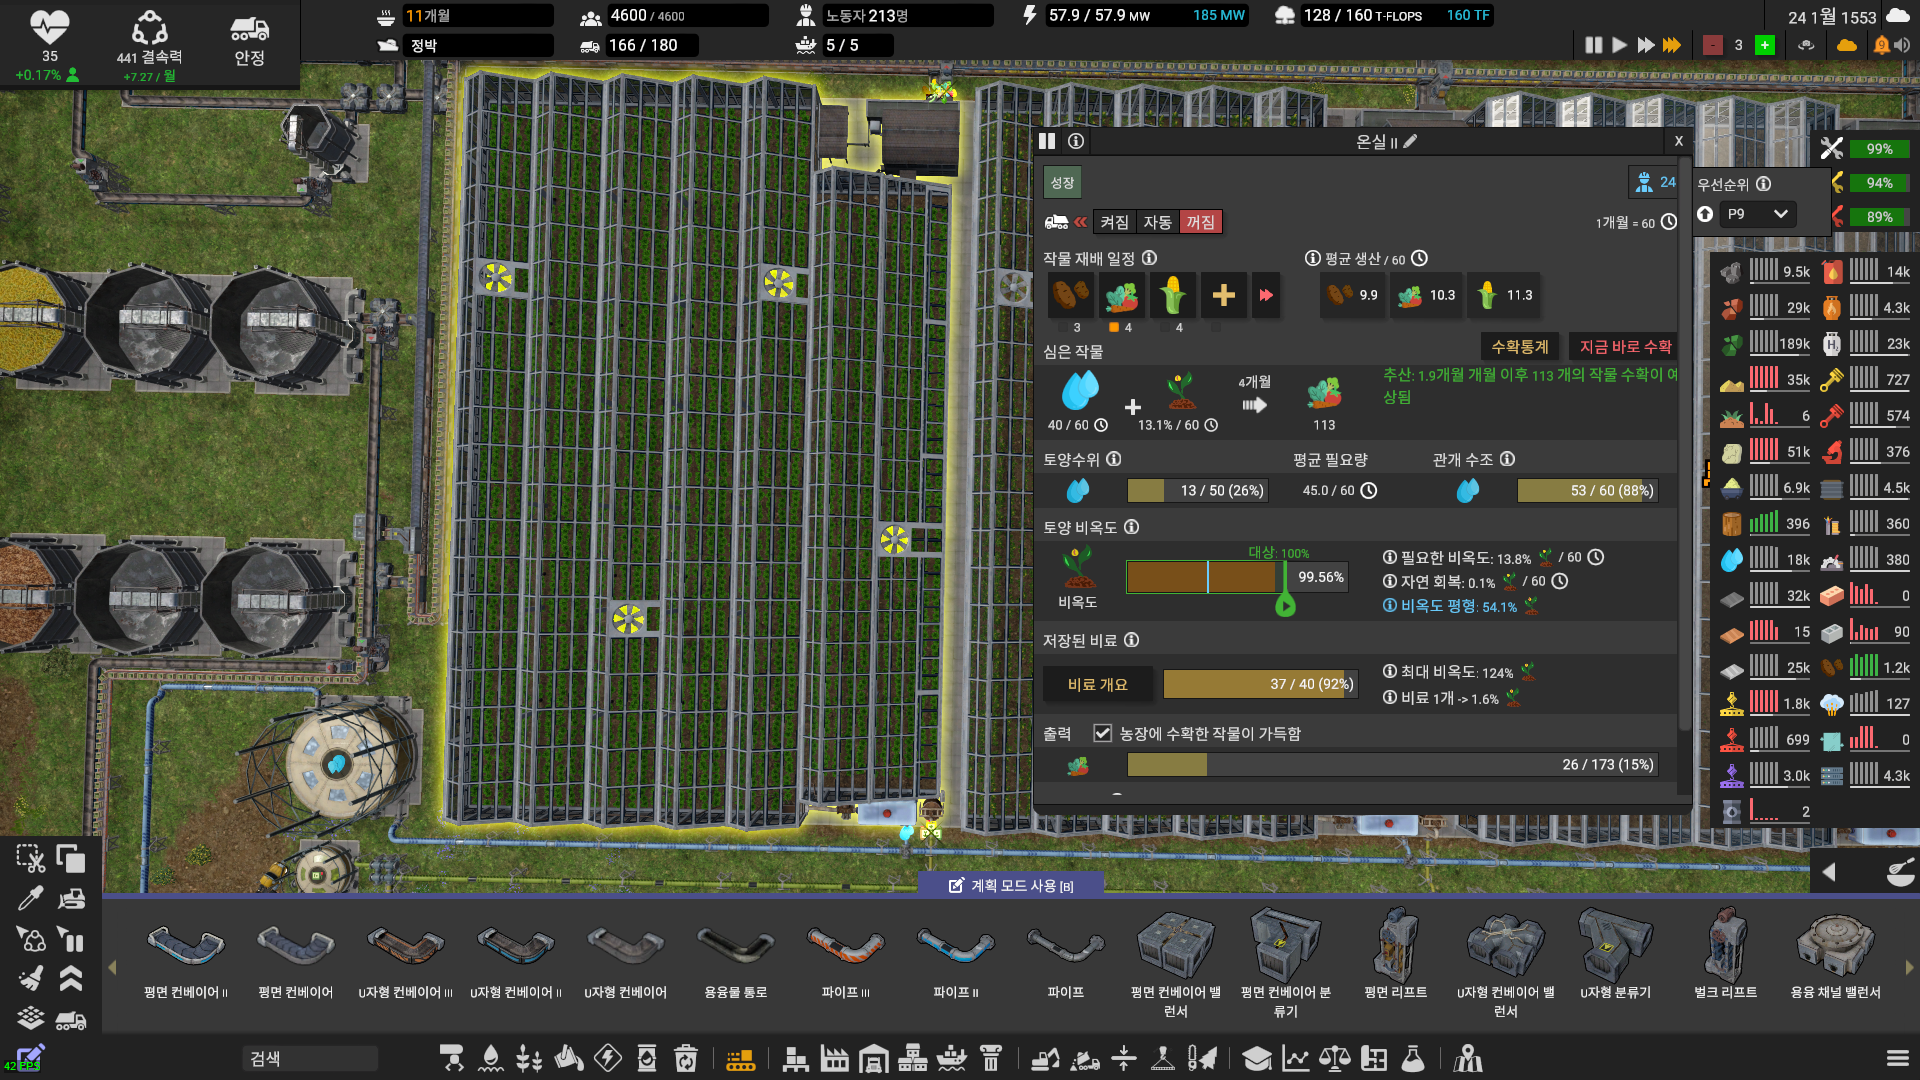
Task: Add a crop with plus icon
Action: (x=1223, y=295)
